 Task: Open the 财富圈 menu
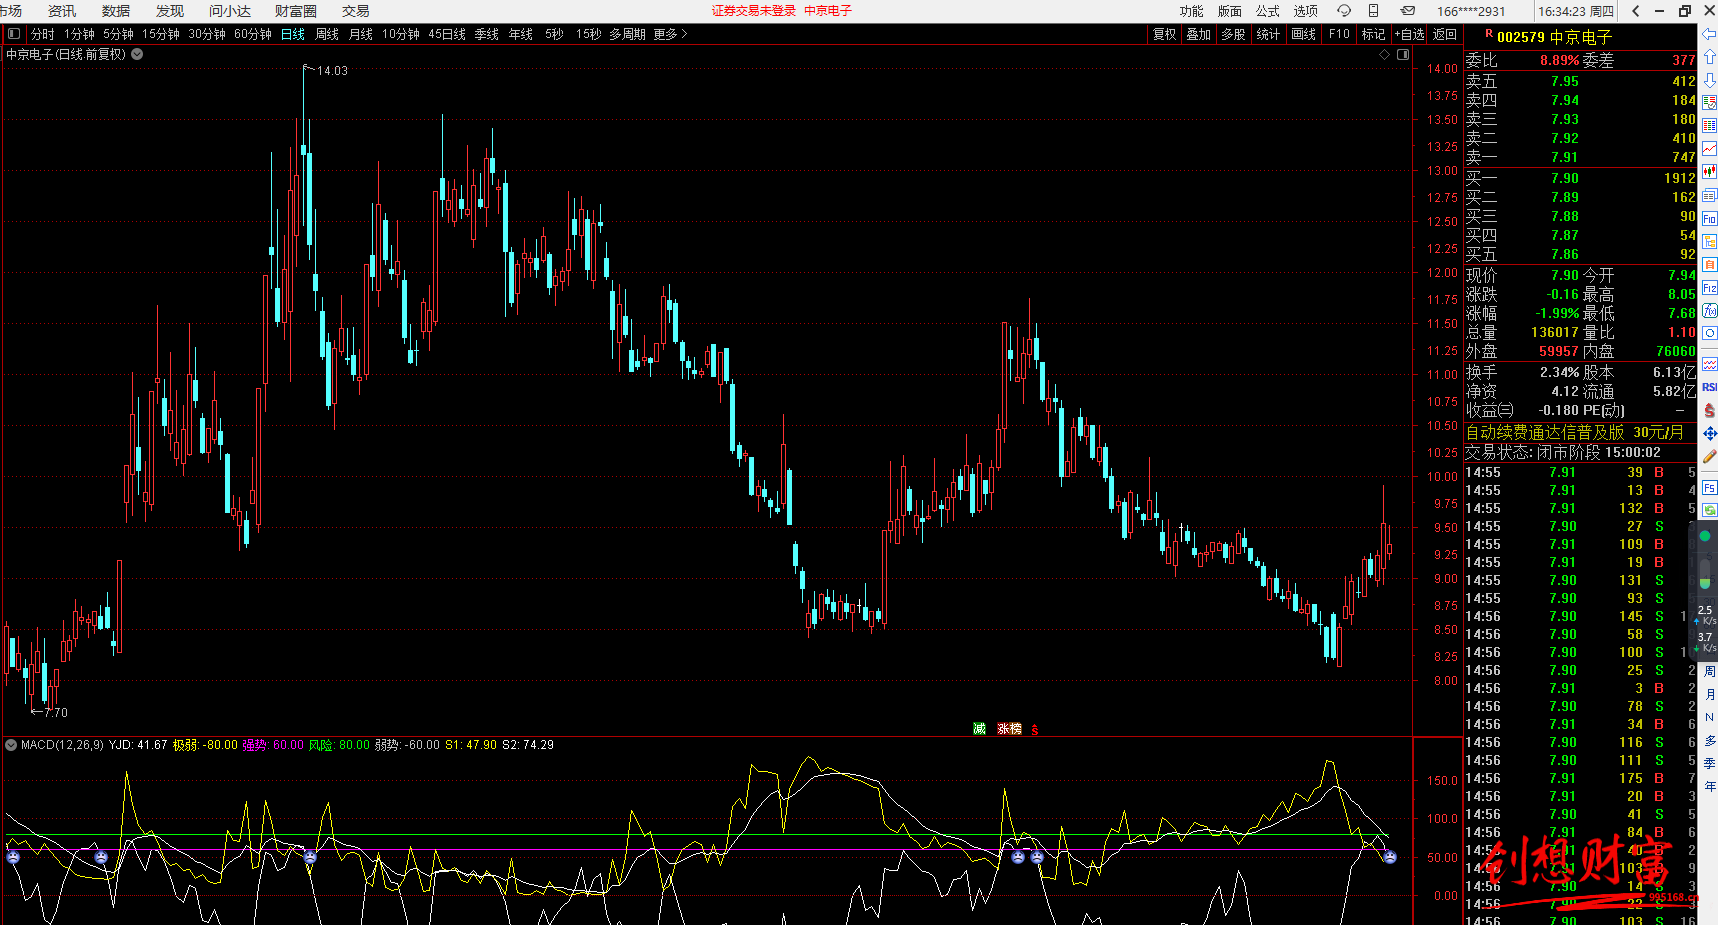click(296, 11)
